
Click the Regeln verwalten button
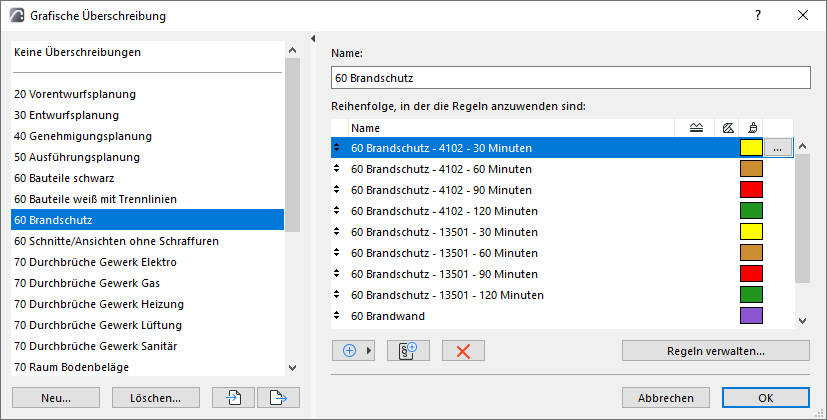tap(715, 351)
